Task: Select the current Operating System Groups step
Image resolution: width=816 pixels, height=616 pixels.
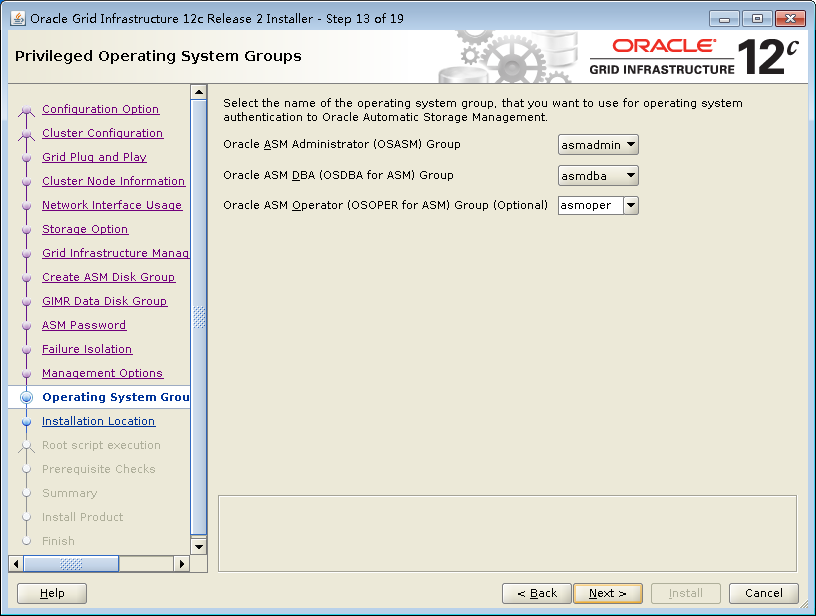Action: click(x=116, y=397)
